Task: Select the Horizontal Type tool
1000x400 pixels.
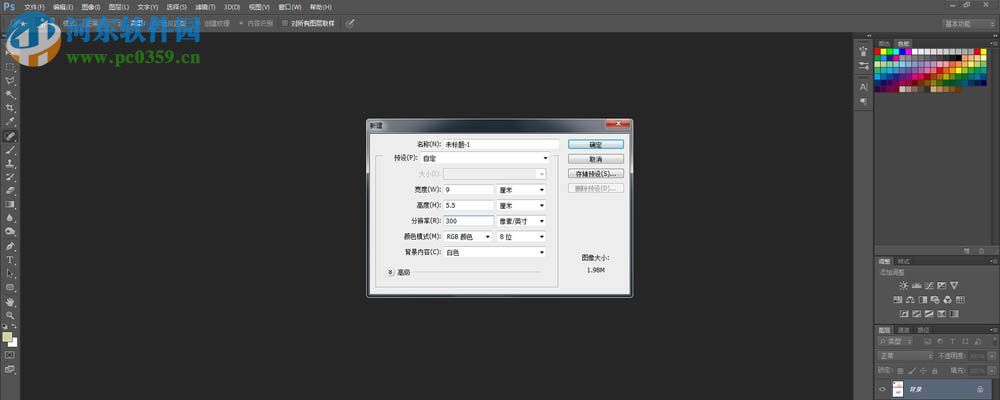Action: pyautogui.click(x=10, y=260)
